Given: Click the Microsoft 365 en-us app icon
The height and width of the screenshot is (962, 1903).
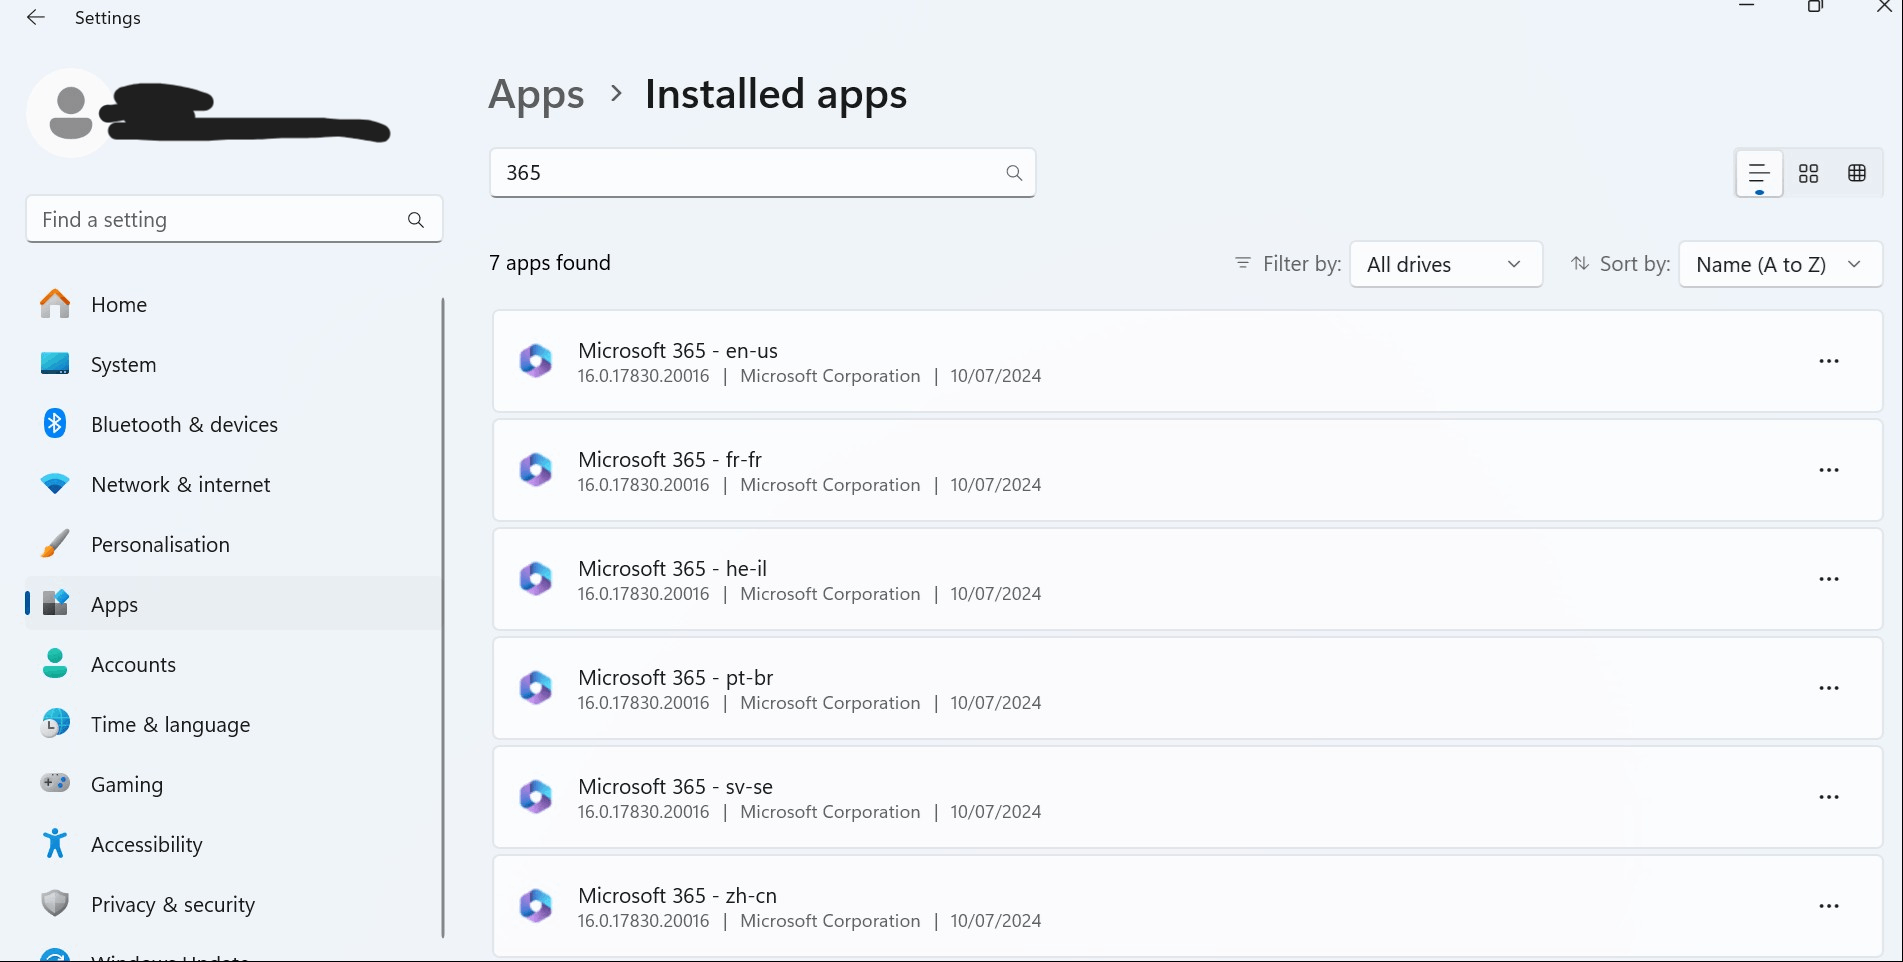Looking at the screenshot, I should pos(536,361).
